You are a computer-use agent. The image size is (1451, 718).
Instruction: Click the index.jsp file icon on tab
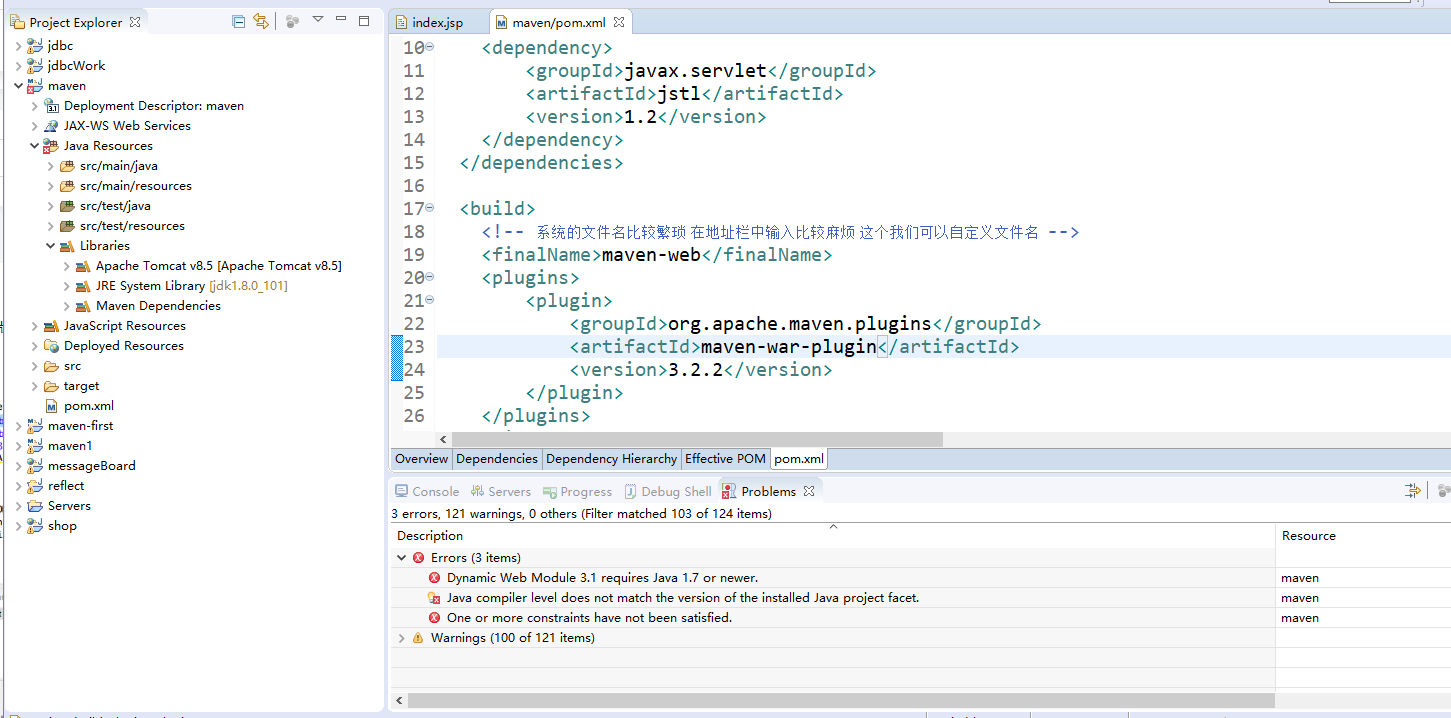[x=402, y=22]
